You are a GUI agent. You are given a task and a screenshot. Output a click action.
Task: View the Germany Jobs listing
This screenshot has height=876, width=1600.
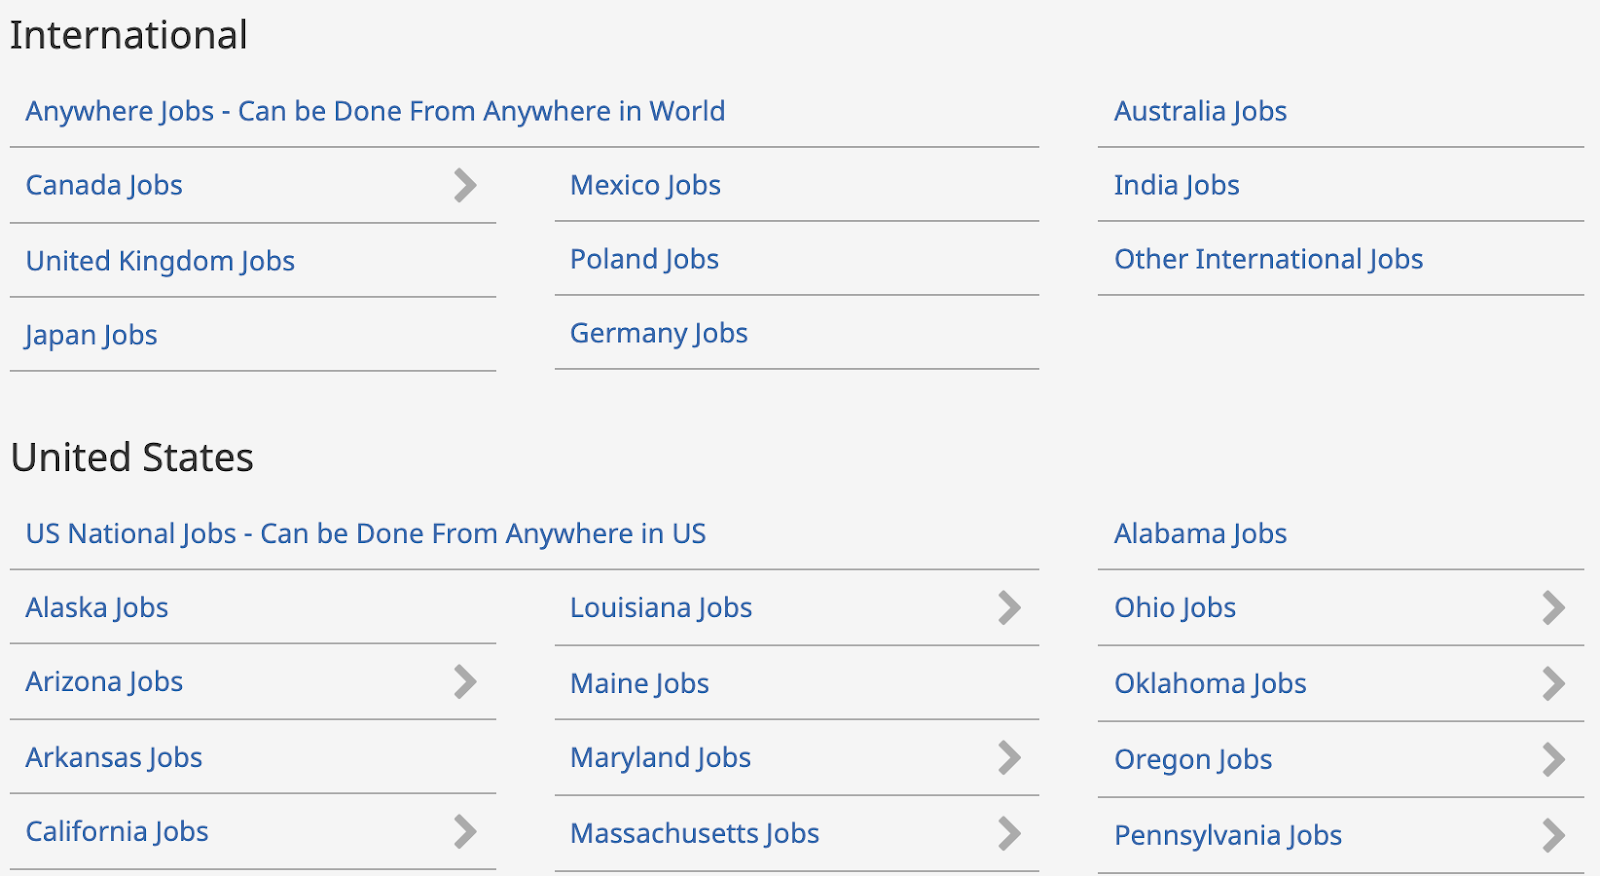coord(659,333)
